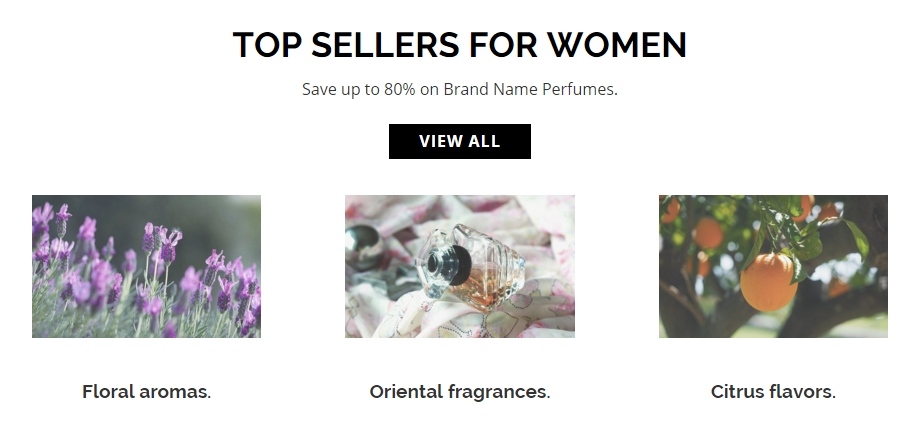920x445 pixels.
Task: Click the word "flavors" under the orange photo
Action: 798,392
